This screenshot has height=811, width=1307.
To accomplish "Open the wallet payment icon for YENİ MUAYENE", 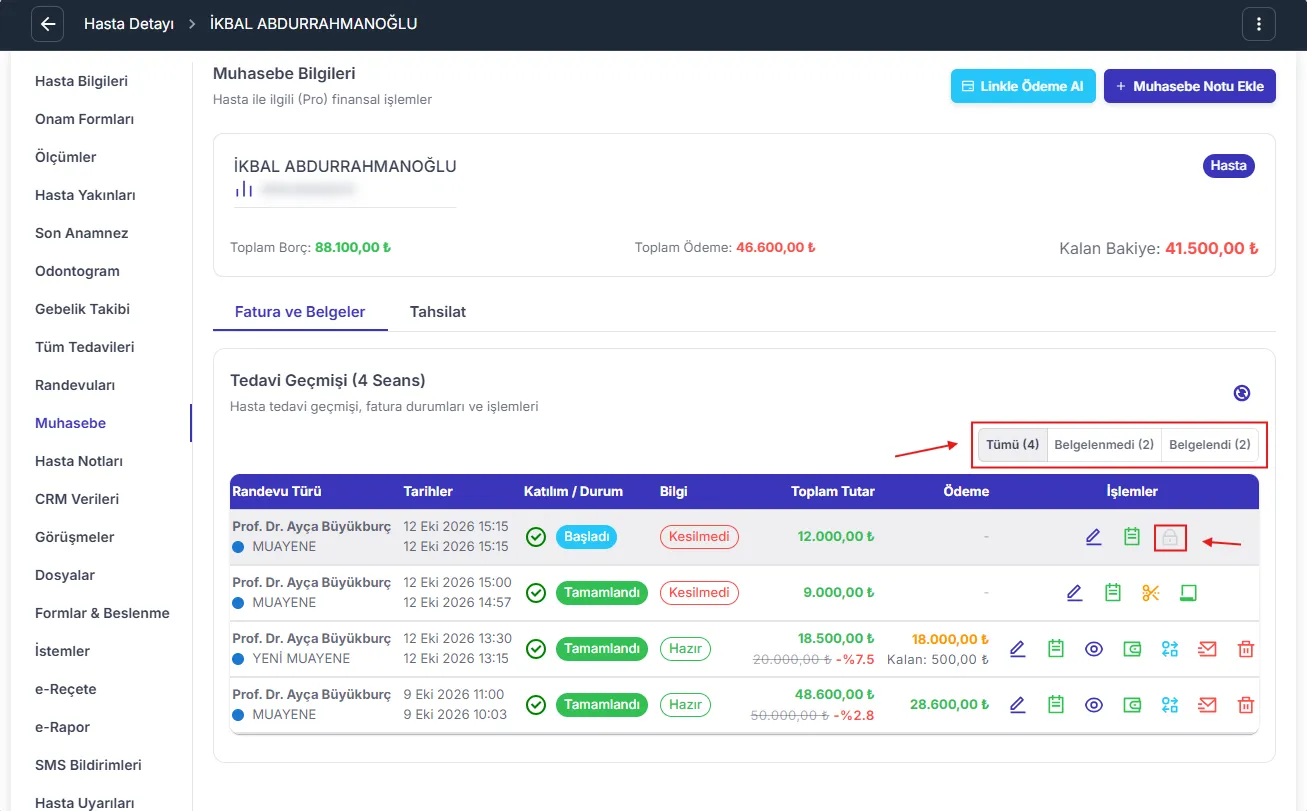I will [x=1132, y=649].
